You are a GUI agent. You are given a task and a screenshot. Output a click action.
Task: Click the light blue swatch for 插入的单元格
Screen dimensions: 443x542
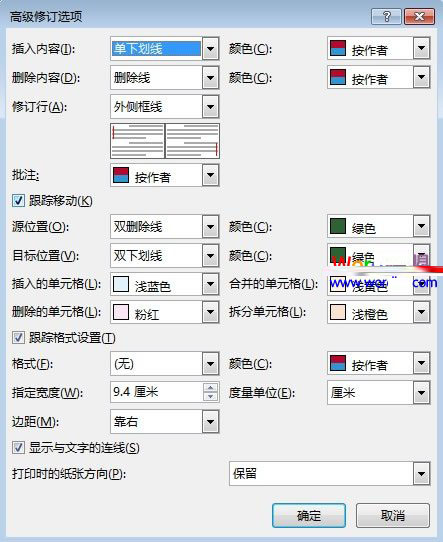click(x=121, y=284)
